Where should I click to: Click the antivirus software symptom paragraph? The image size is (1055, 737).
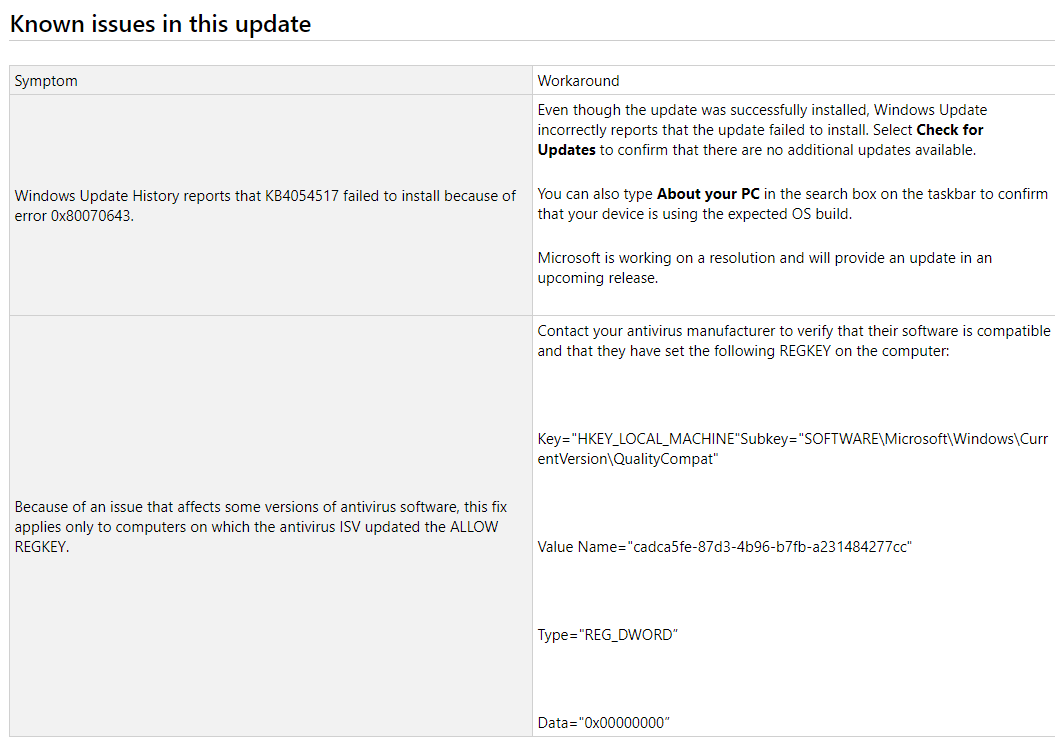coord(261,527)
